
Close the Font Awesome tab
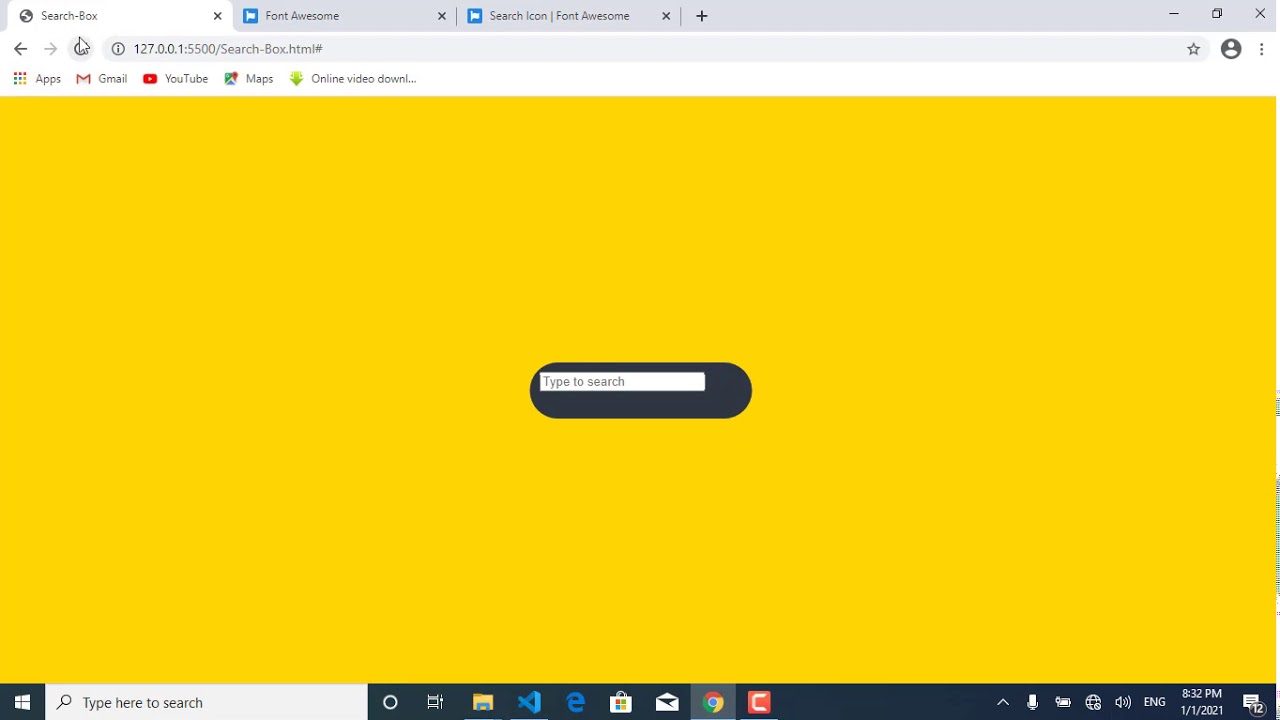(441, 16)
